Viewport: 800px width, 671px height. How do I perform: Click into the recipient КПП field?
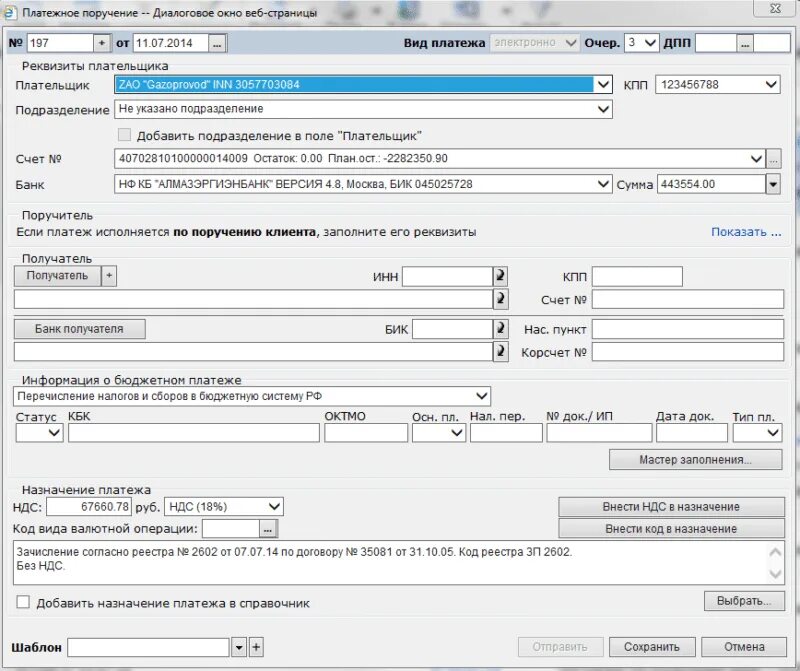tap(637, 277)
